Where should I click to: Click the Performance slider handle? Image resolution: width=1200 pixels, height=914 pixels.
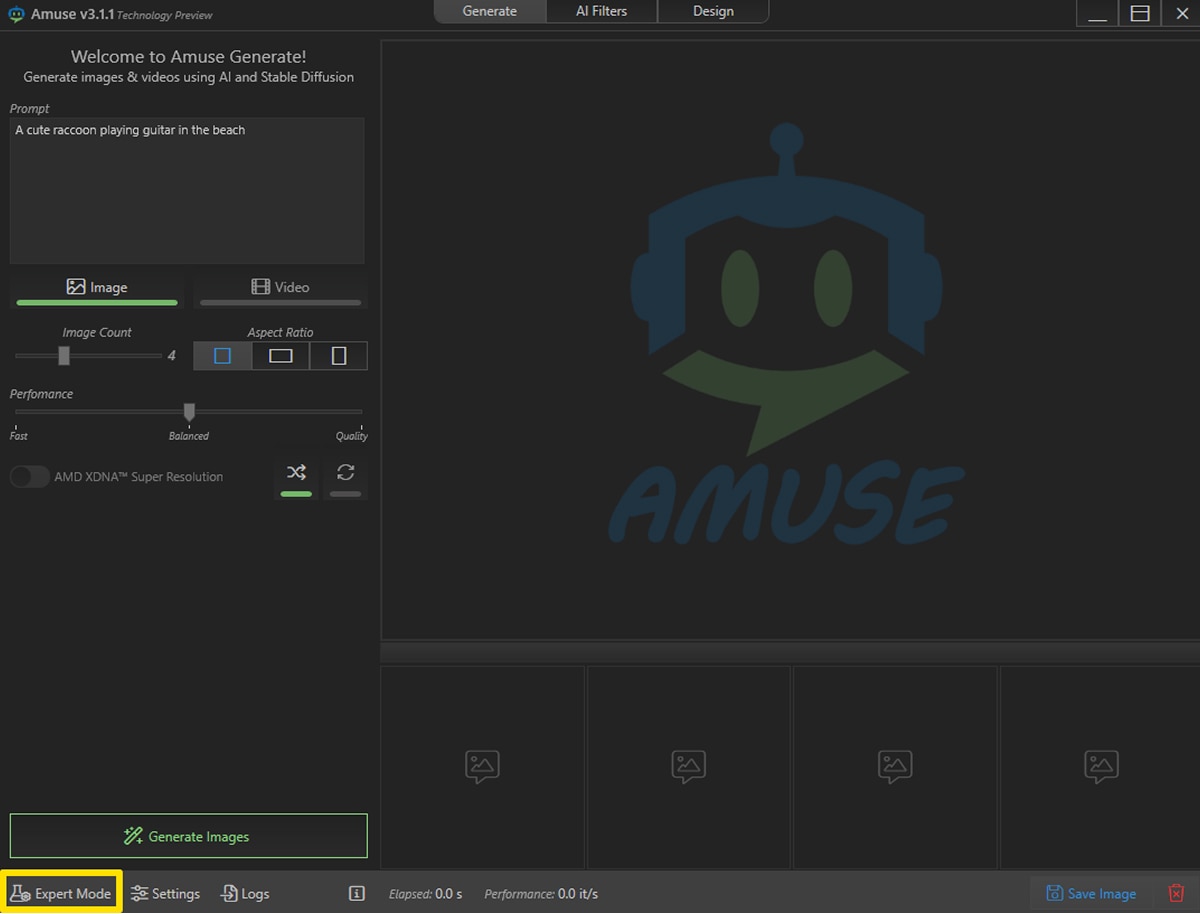point(189,411)
